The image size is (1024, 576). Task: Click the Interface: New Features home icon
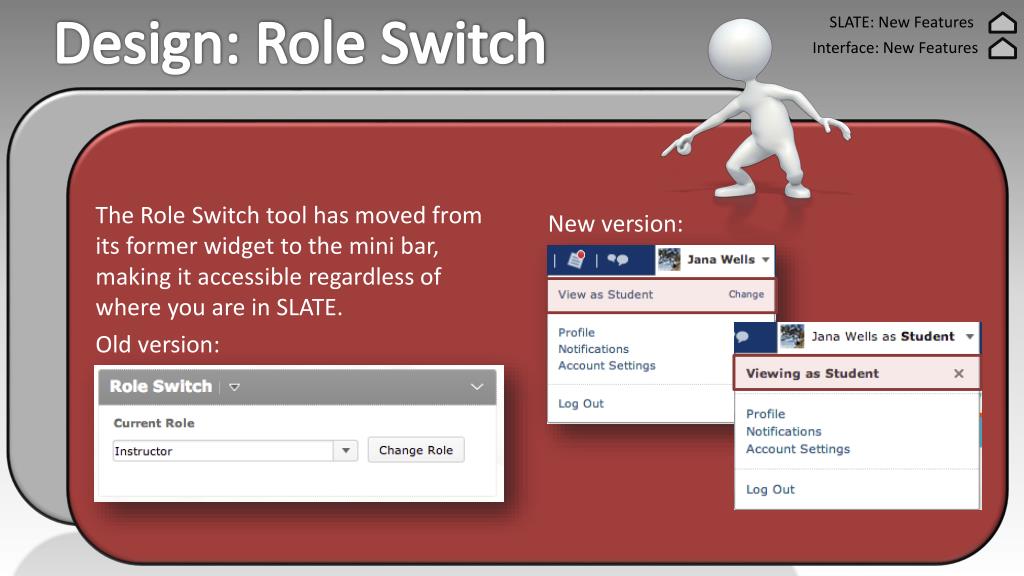tap(1002, 48)
